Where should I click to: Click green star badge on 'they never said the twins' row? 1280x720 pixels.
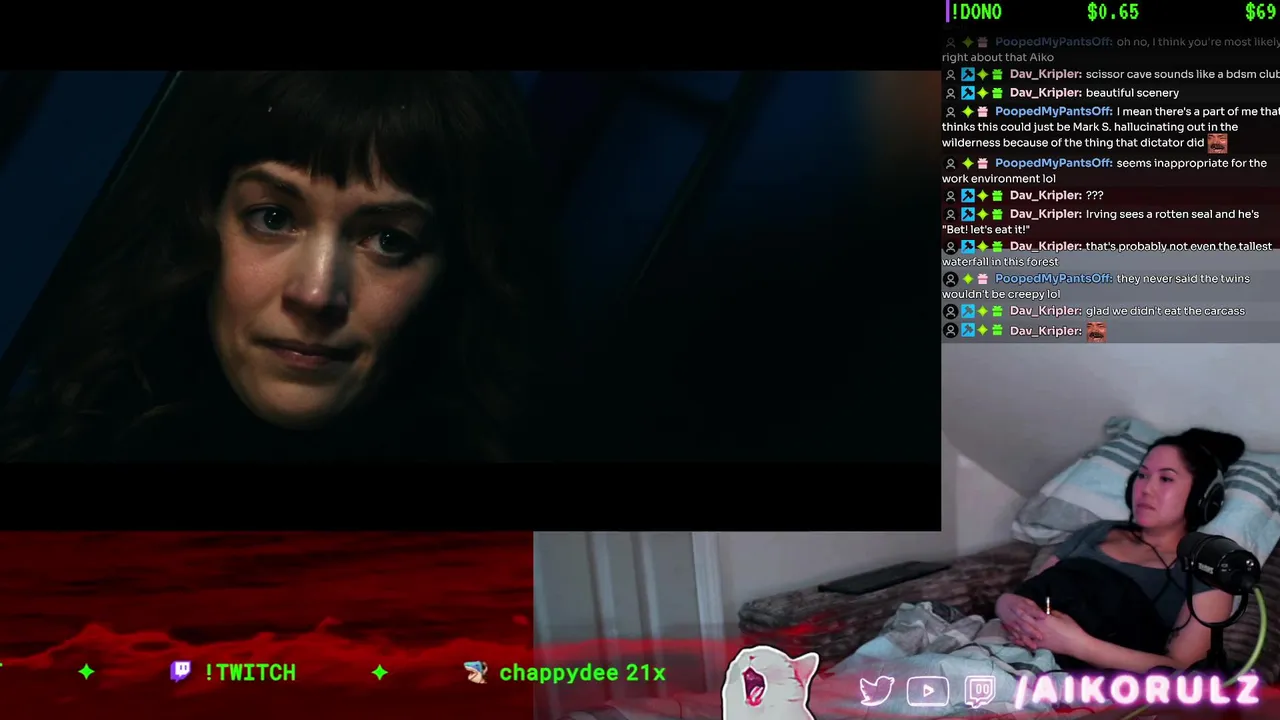pyautogui.click(x=967, y=278)
